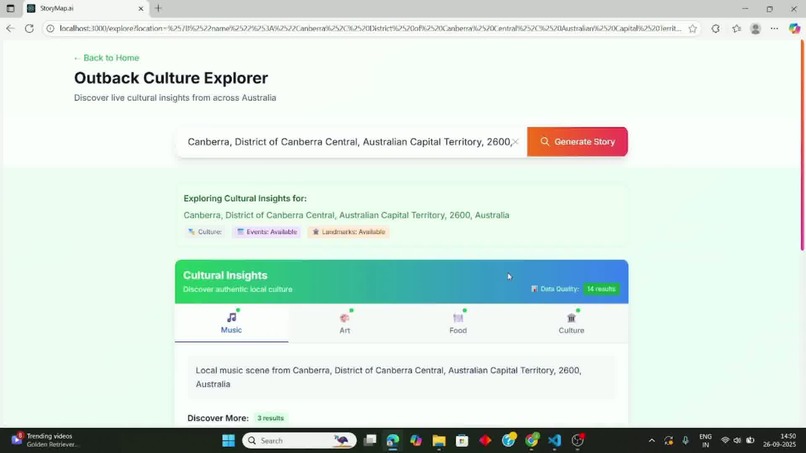
Task: Open Visual Studio Code from taskbar
Action: pos(554,441)
